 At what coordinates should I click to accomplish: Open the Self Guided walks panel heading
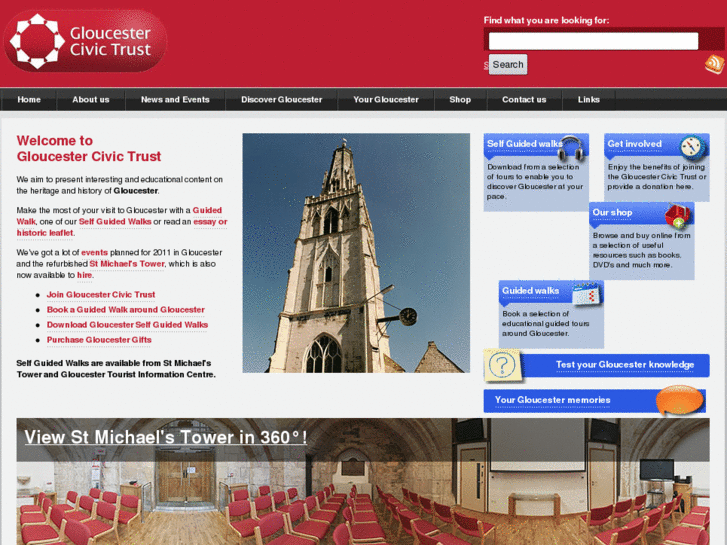coord(524,144)
